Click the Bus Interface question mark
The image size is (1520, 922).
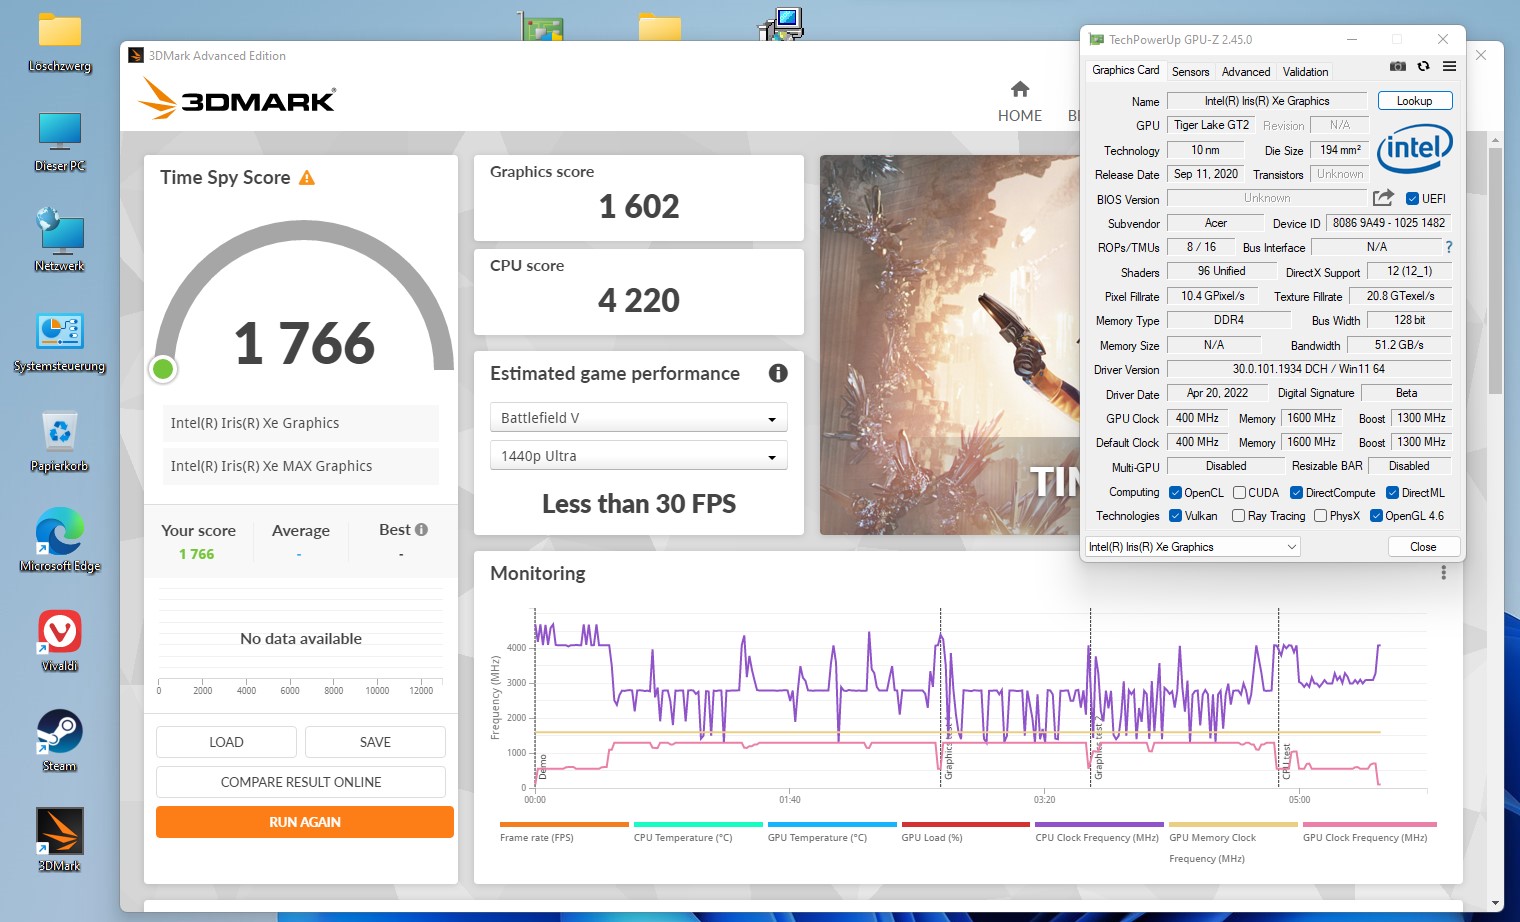1448,247
